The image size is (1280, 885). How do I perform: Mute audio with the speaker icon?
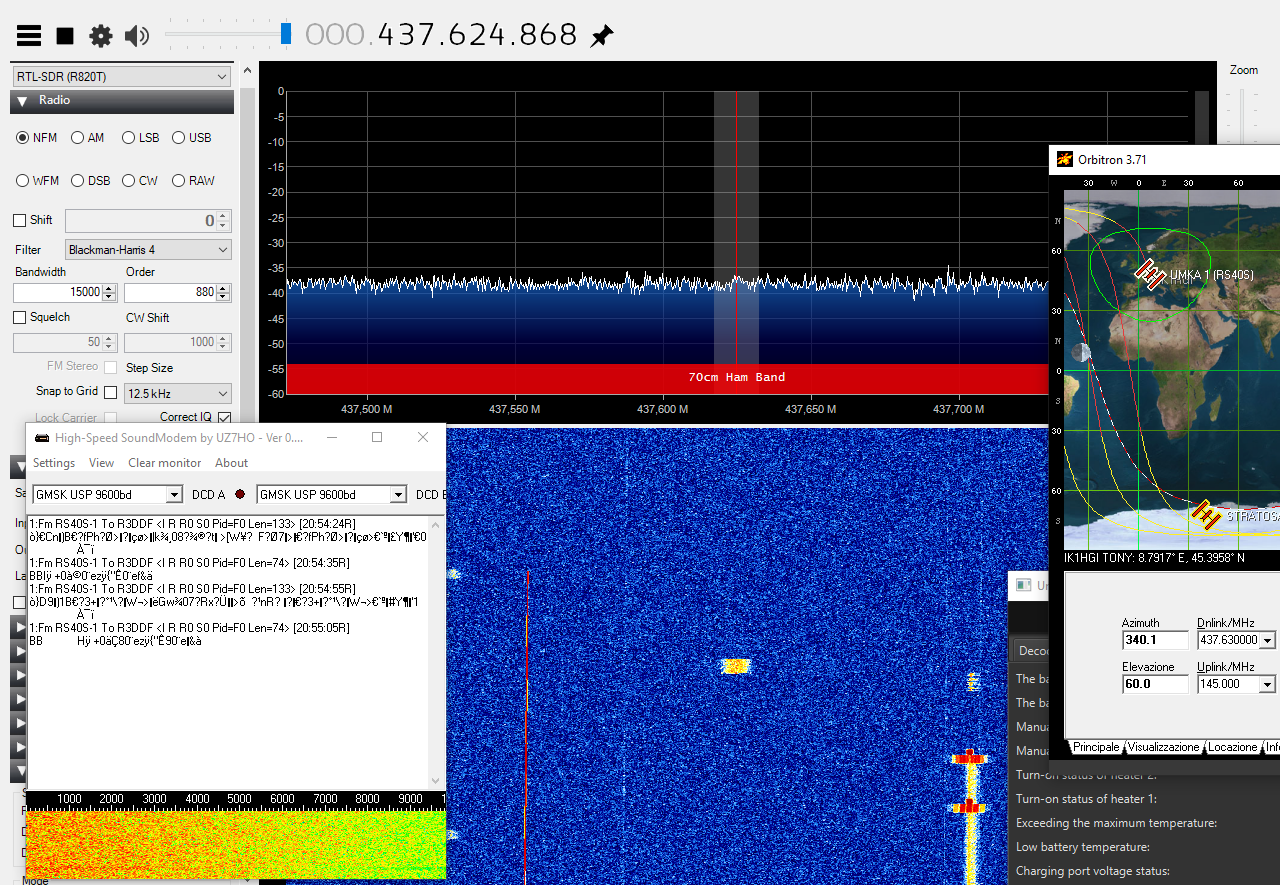pos(136,36)
